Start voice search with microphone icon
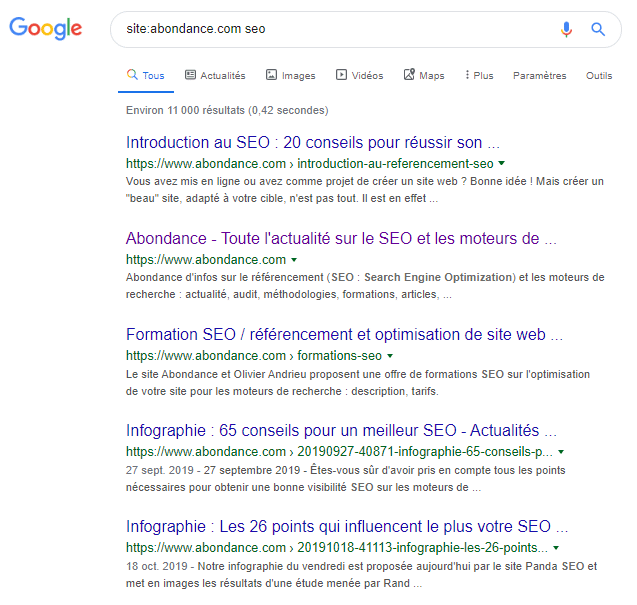The image size is (637, 605). 566,29
